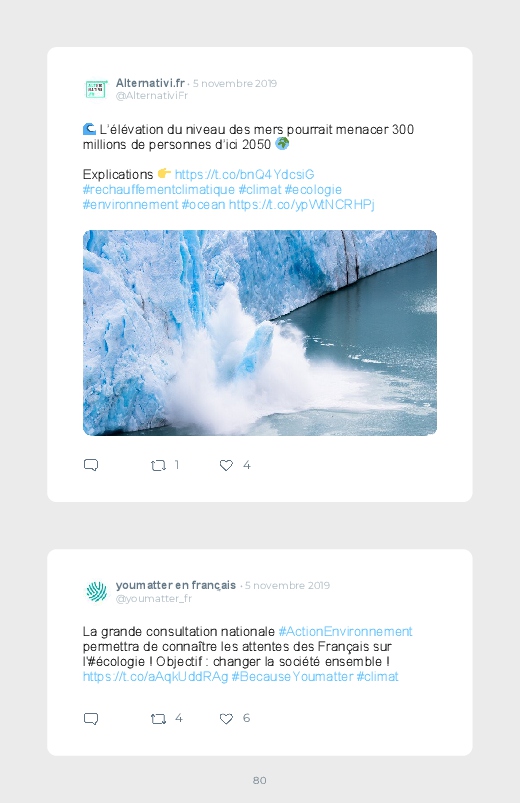Open the Alternativi.fr account name
520x803 pixels.
[x=150, y=83]
